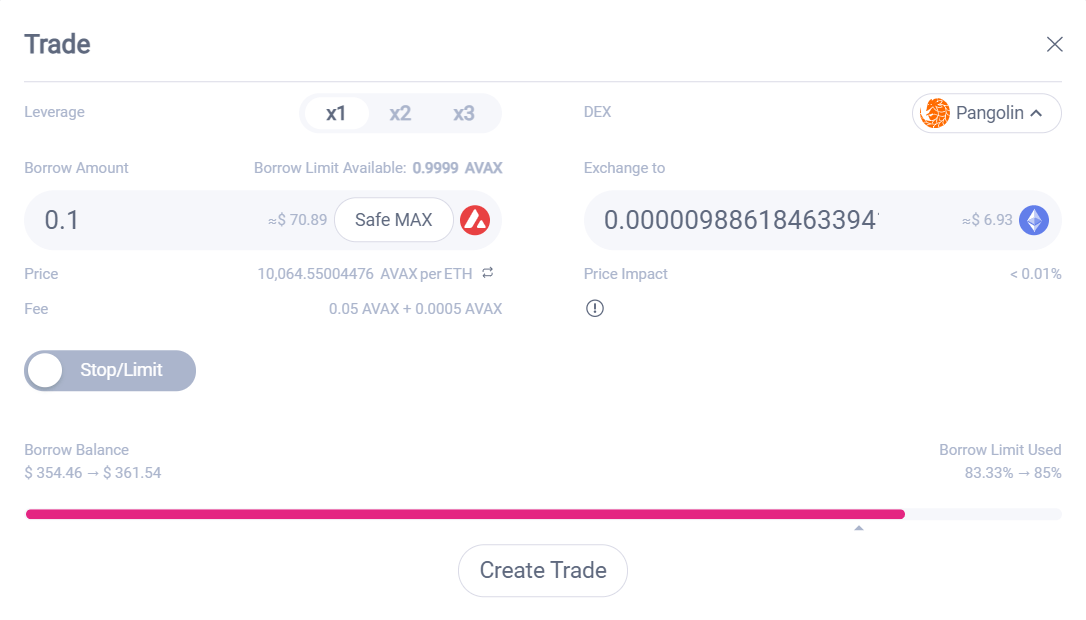Expand DEX list via chevron arrow
The width and height of the screenshot is (1086, 620).
pos(1036,113)
